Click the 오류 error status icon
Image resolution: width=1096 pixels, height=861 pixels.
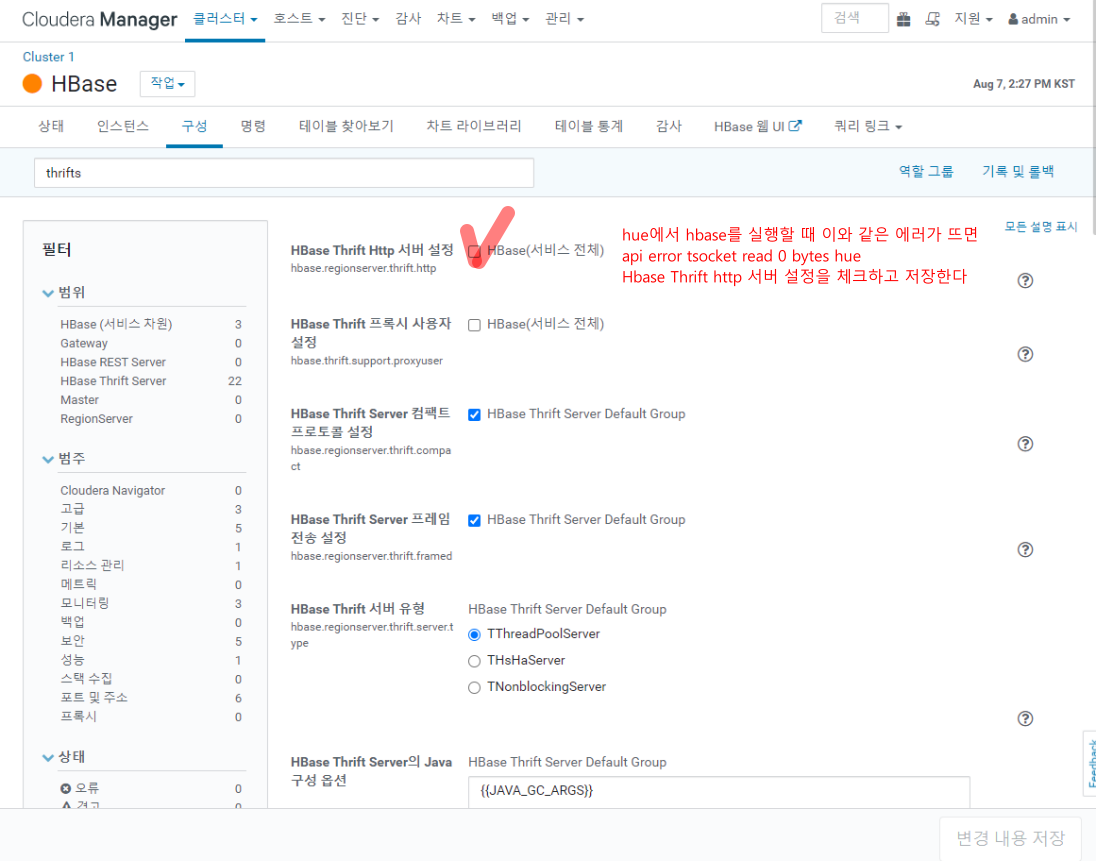point(66,788)
